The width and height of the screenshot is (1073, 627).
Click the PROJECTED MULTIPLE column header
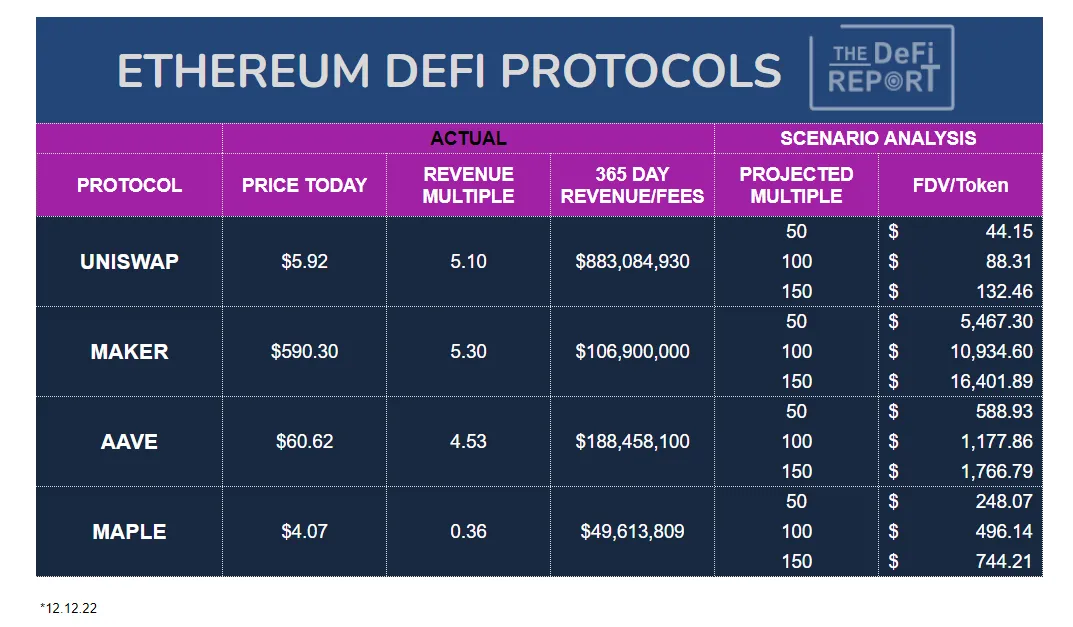click(x=796, y=185)
